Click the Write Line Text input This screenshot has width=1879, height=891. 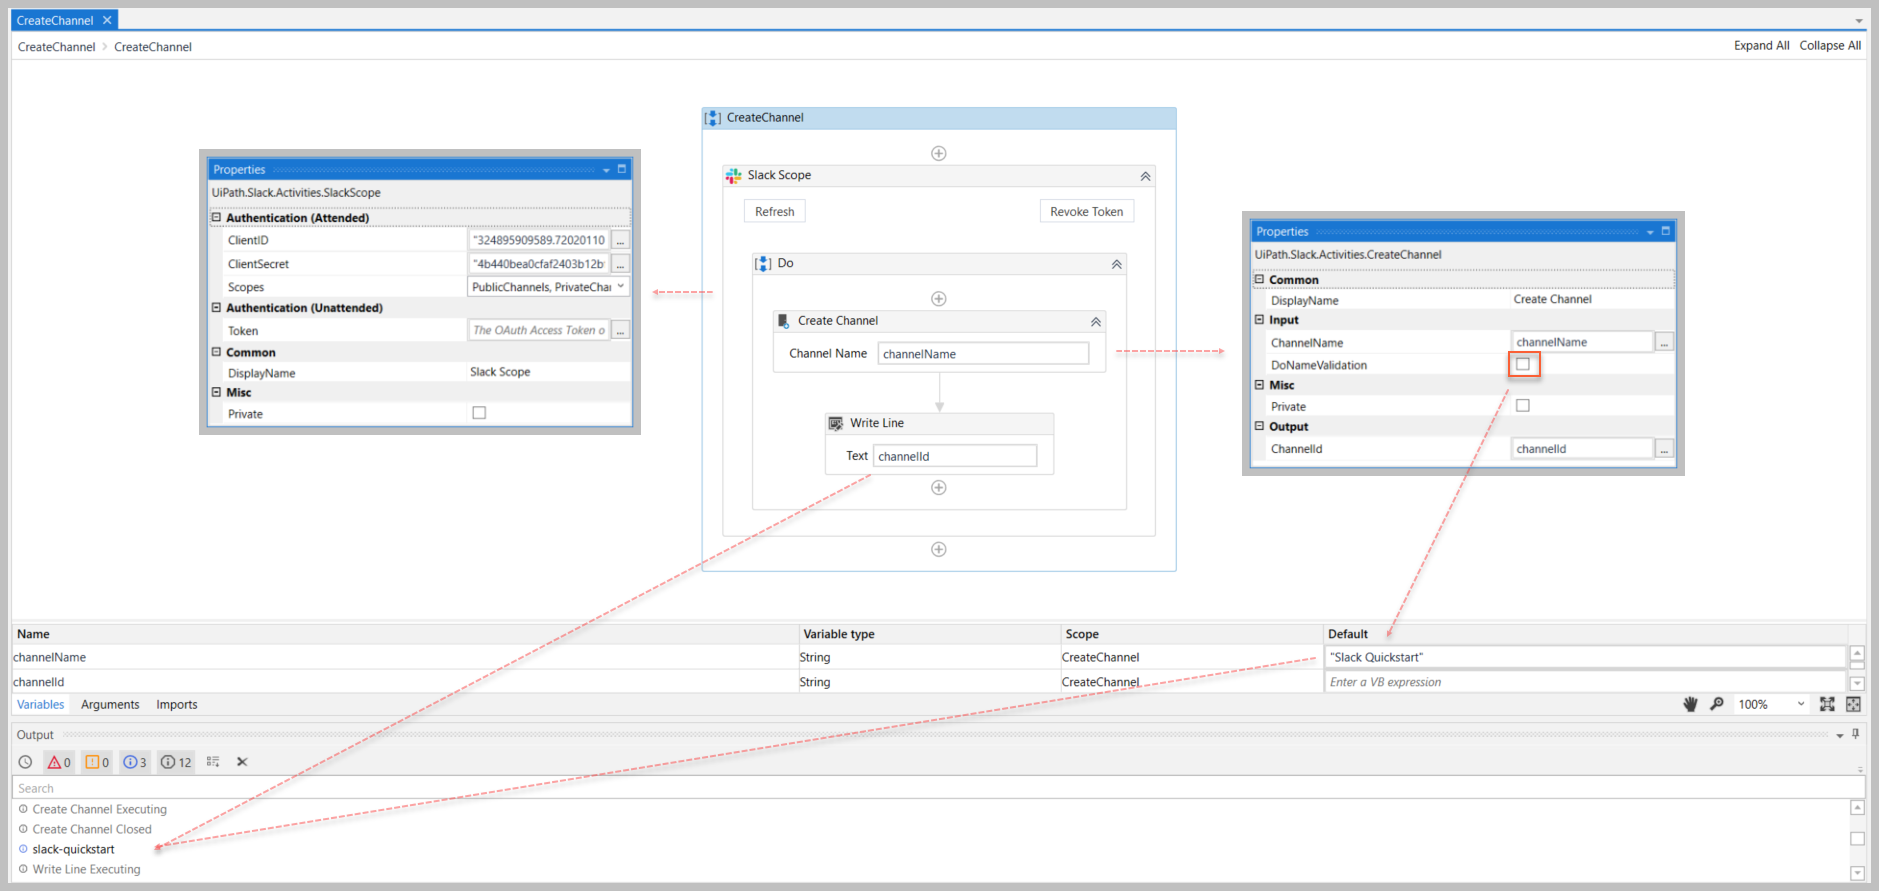pyautogui.click(x=955, y=456)
